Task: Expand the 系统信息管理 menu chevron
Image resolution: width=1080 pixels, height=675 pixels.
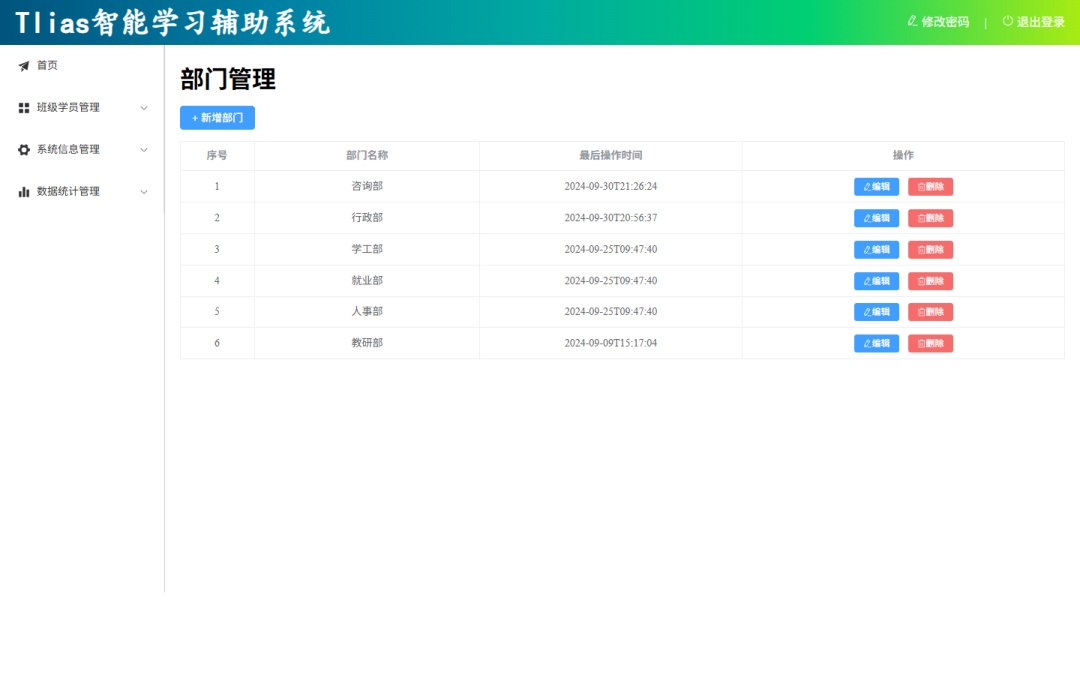Action: 144,150
